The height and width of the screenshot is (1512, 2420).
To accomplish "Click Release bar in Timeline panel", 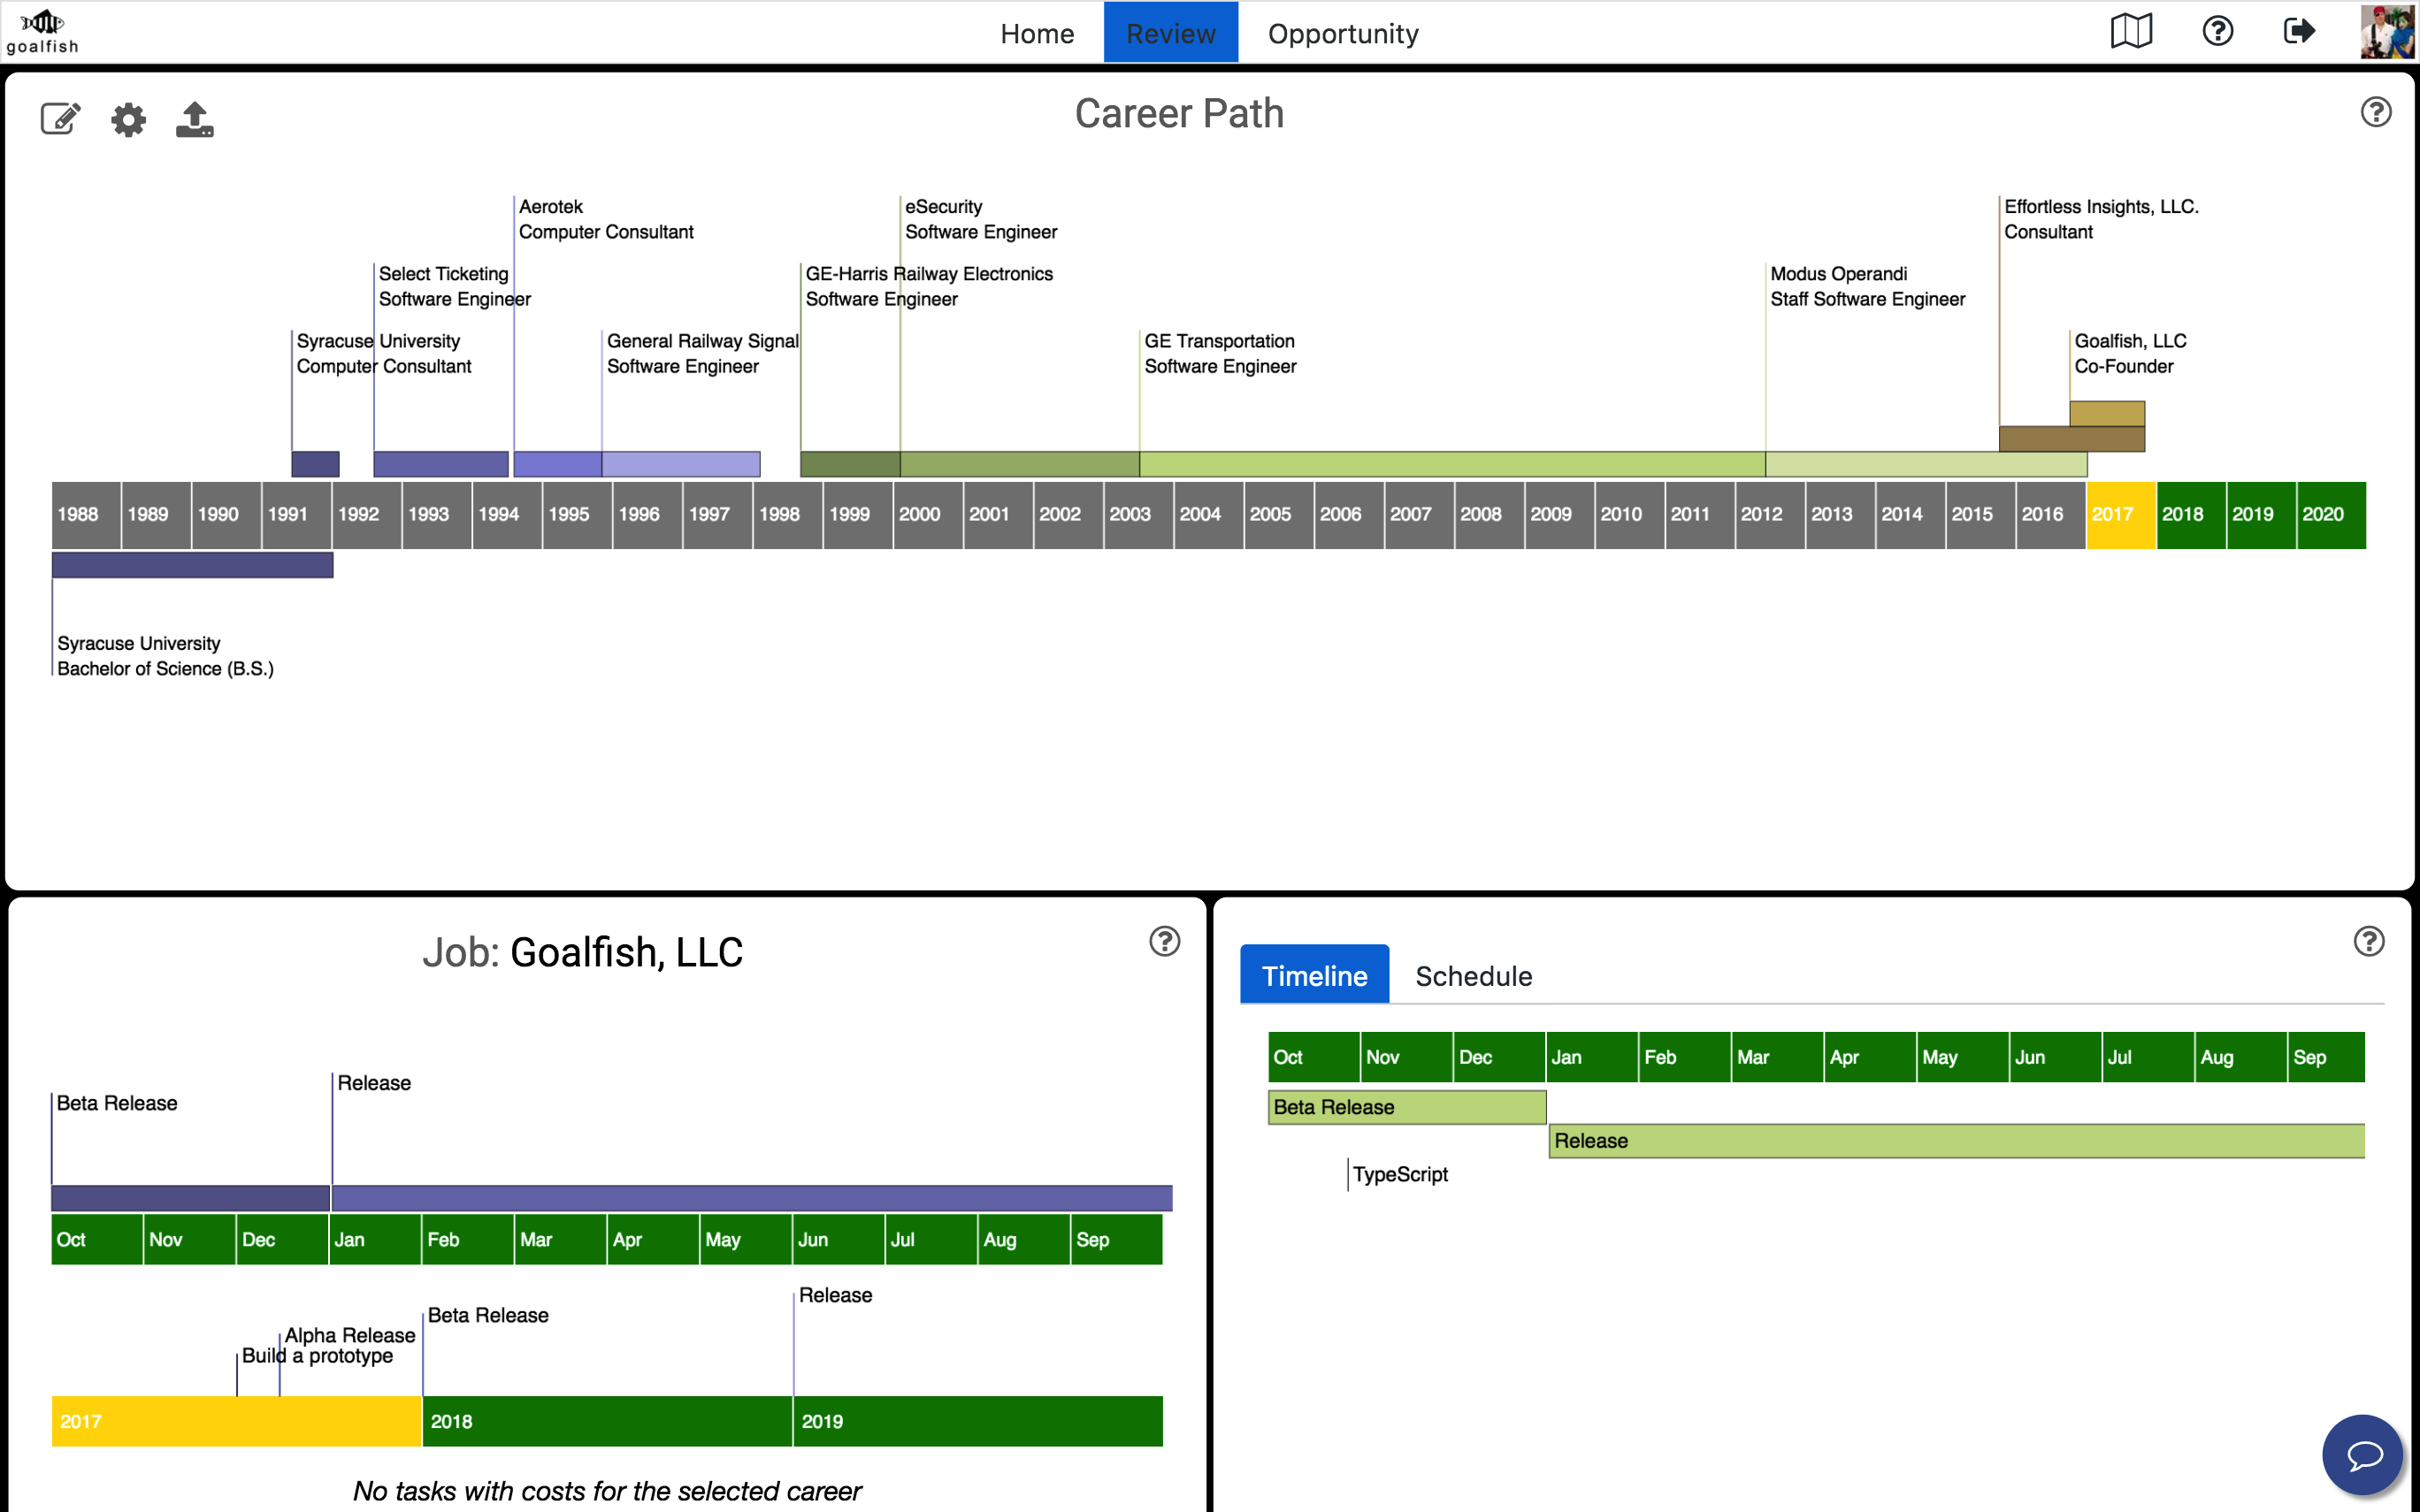I will coord(1957,1141).
